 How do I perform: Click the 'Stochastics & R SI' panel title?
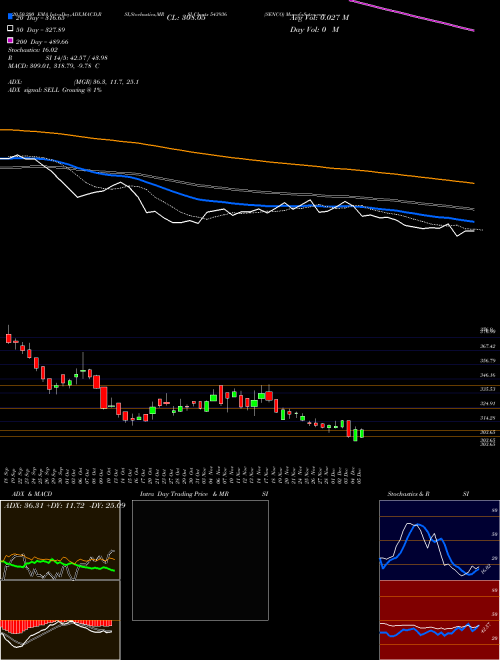pyautogui.click(x=428, y=494)
